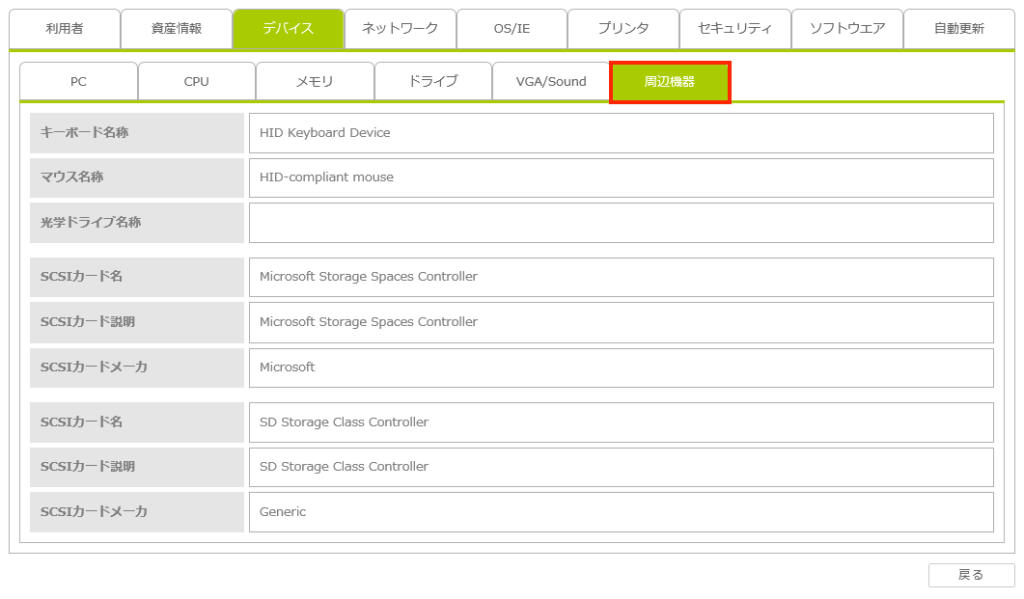Select the 自動更新 tab

[959, 29]
